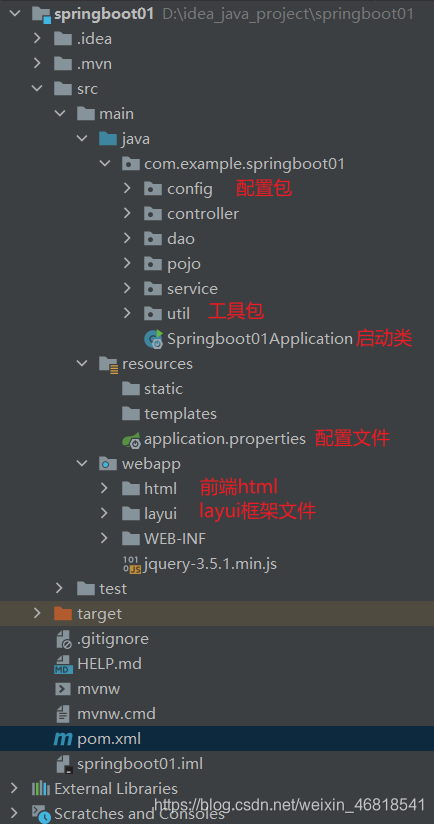
Task: Collapse the com.example.springboot01 package arrow
Action: [105, 164]
